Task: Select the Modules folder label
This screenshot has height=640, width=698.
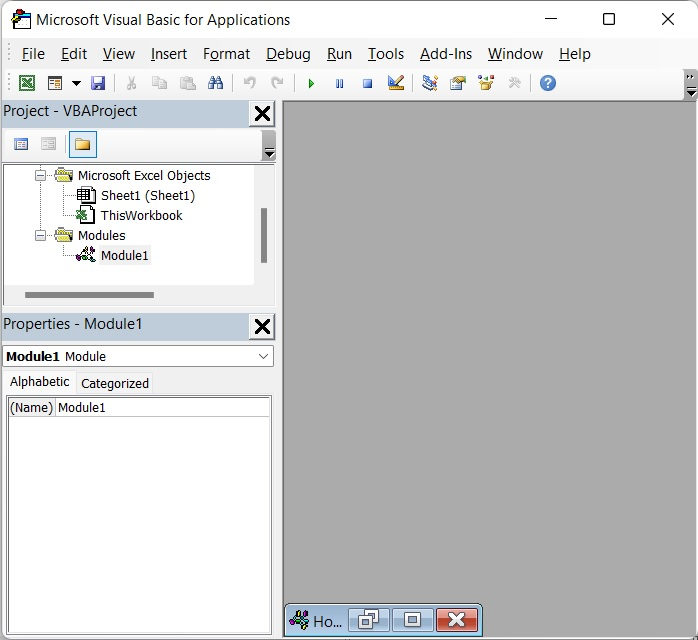Action: [101, 235]
